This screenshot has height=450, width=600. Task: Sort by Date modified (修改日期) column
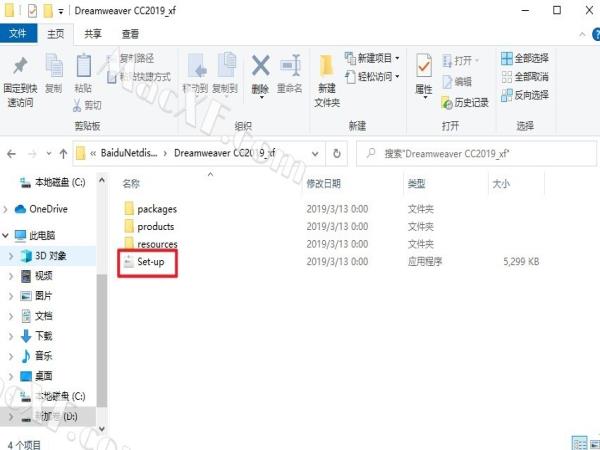(x=323, y=184)
